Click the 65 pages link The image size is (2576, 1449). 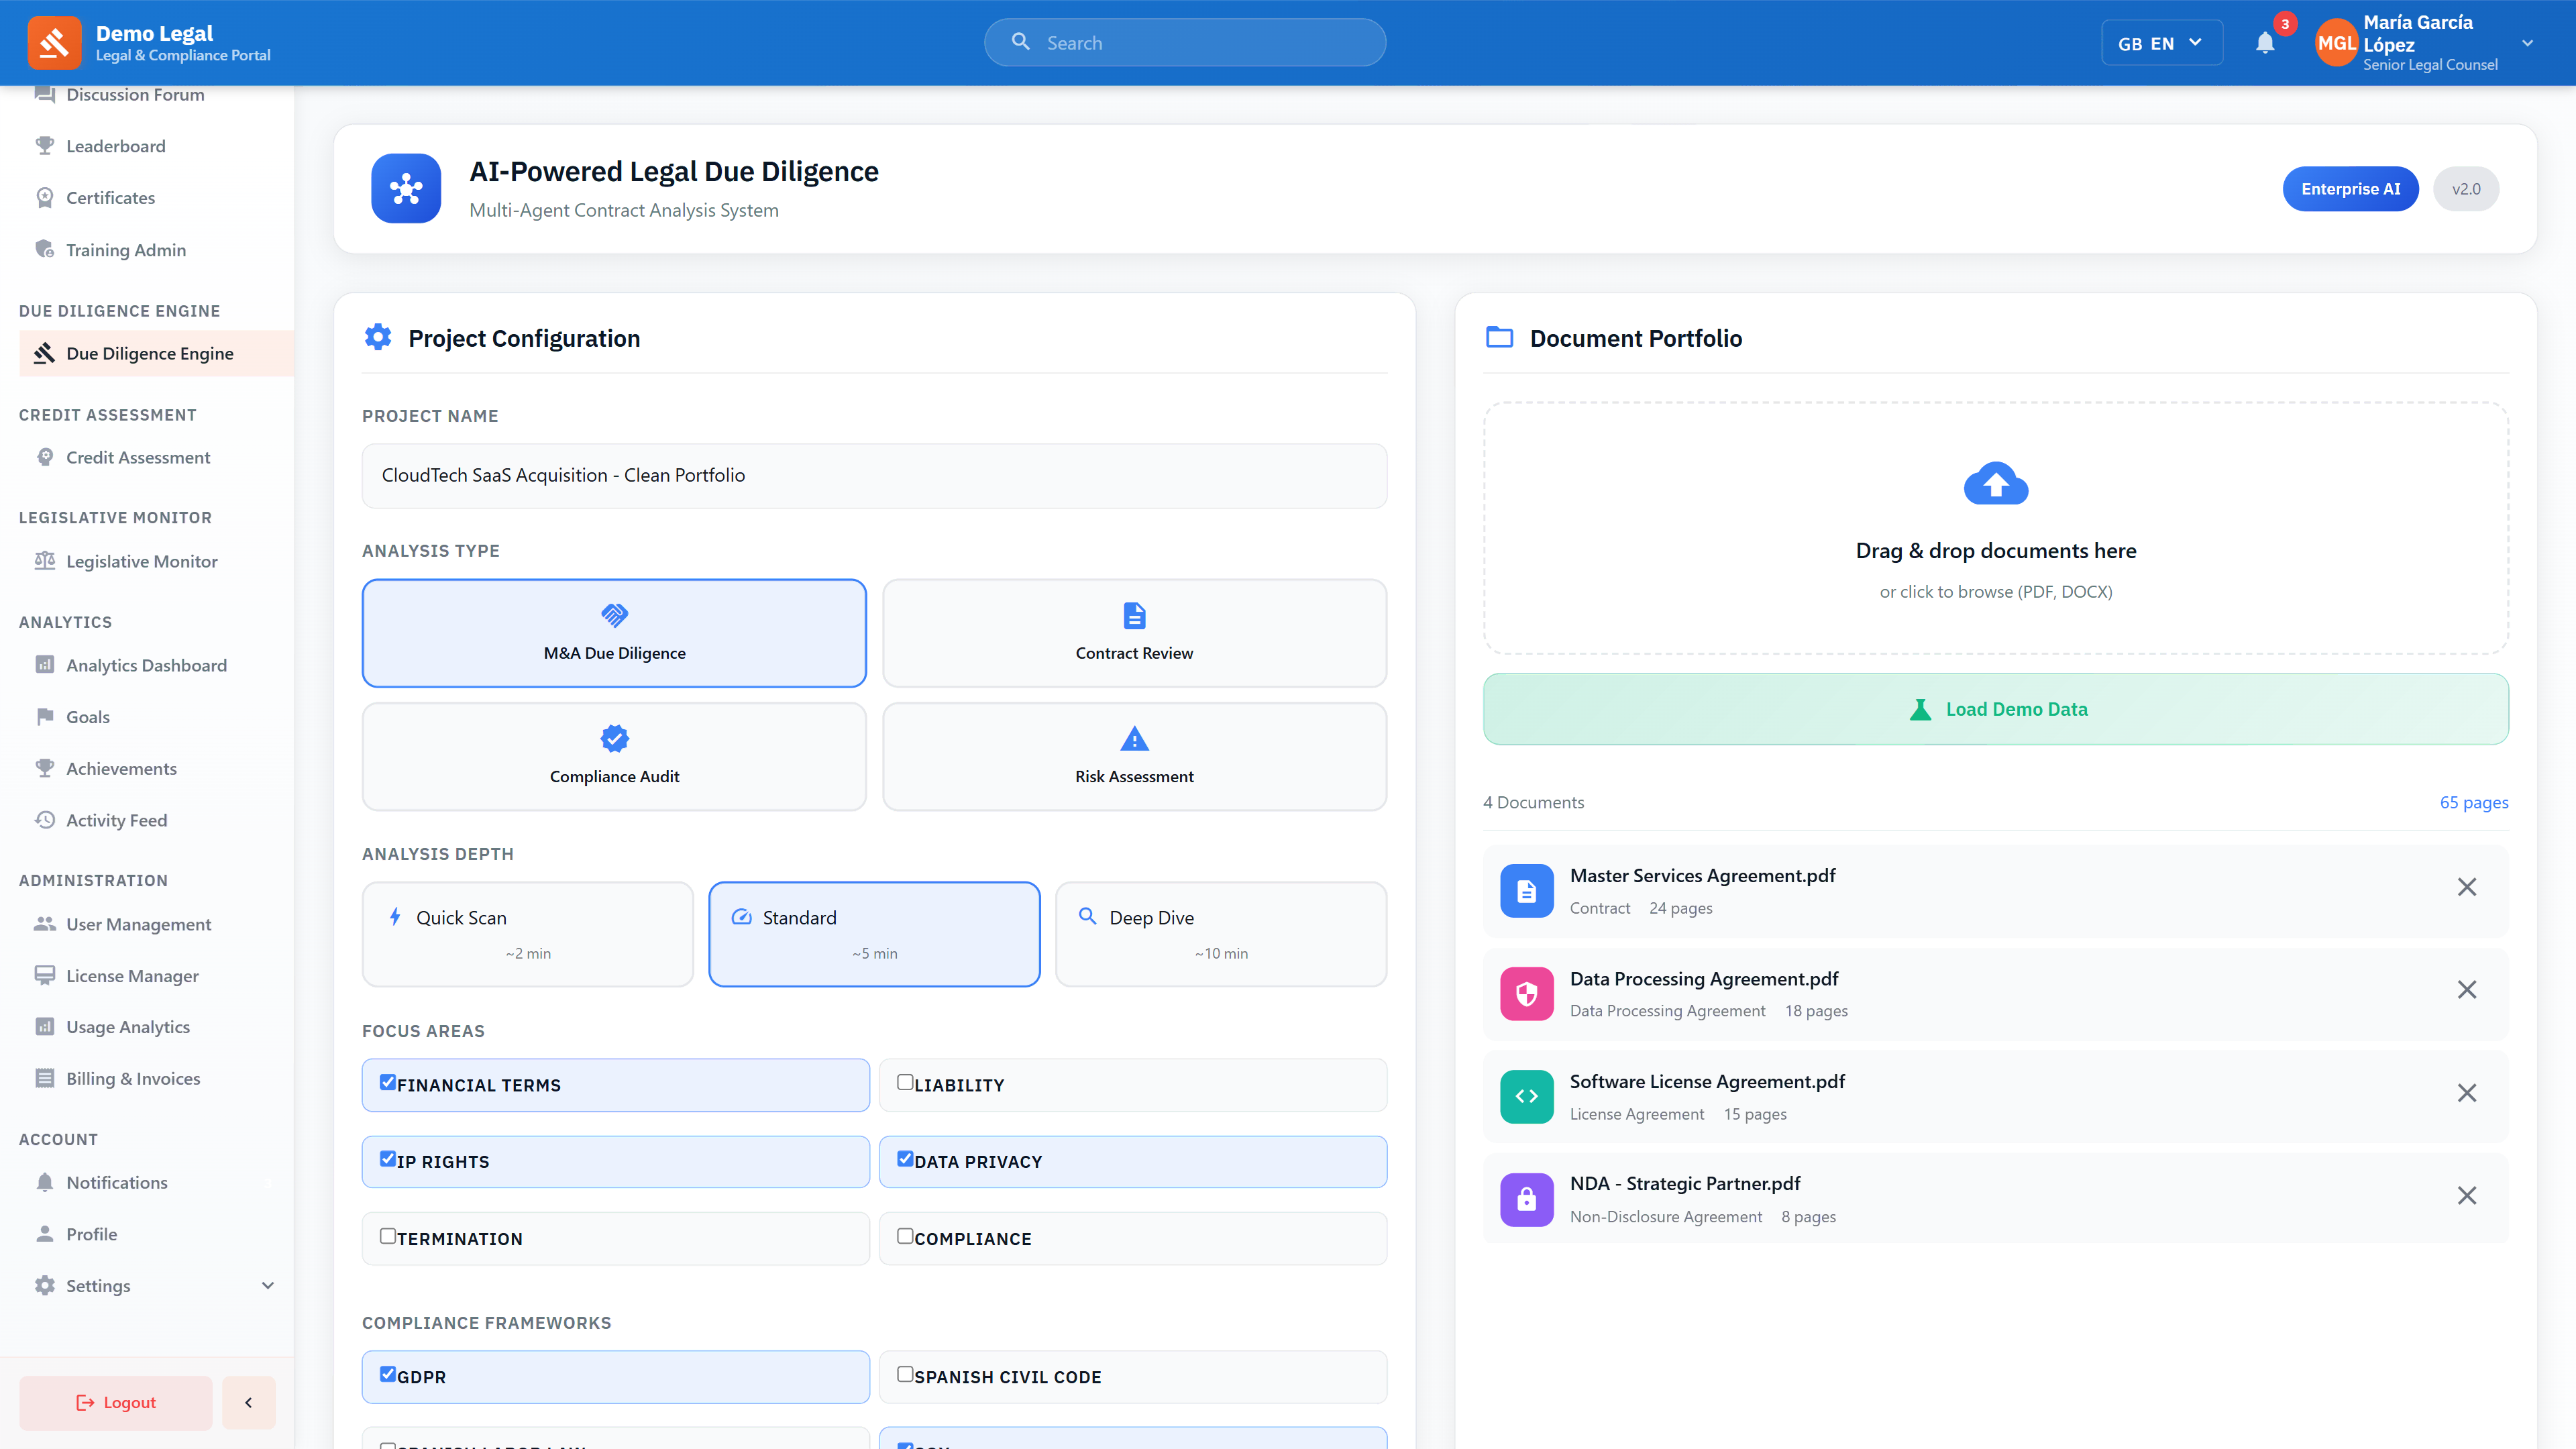point(2475,801)
